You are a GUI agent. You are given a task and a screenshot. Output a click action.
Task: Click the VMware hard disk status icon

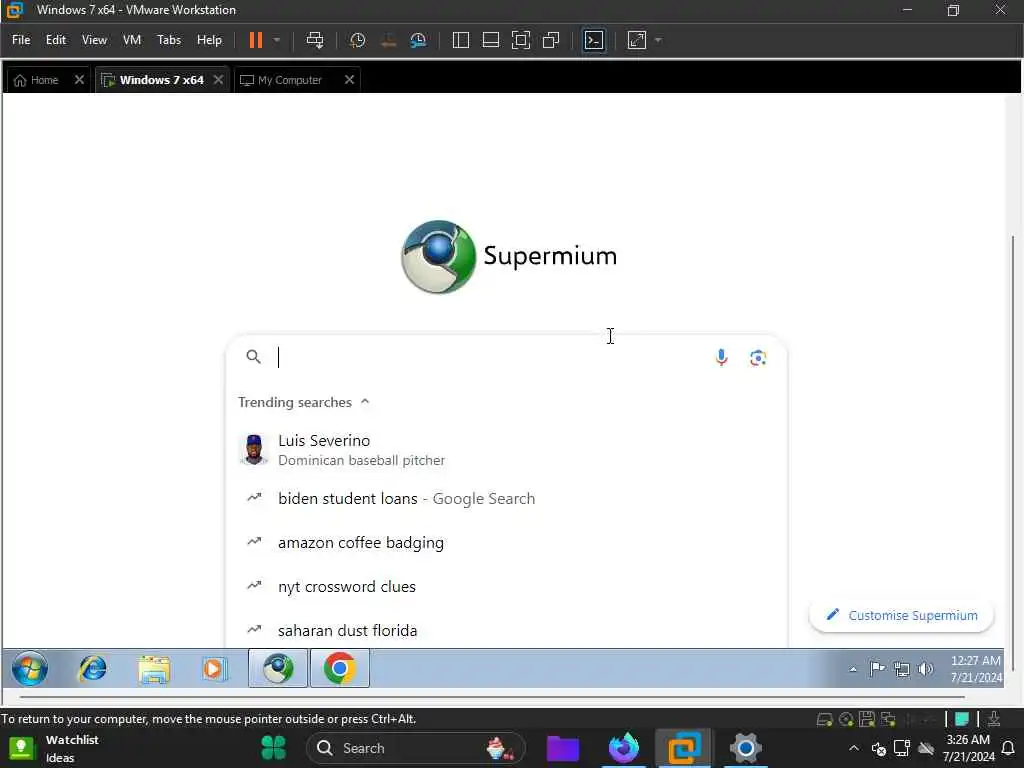(x=824, y=720)
